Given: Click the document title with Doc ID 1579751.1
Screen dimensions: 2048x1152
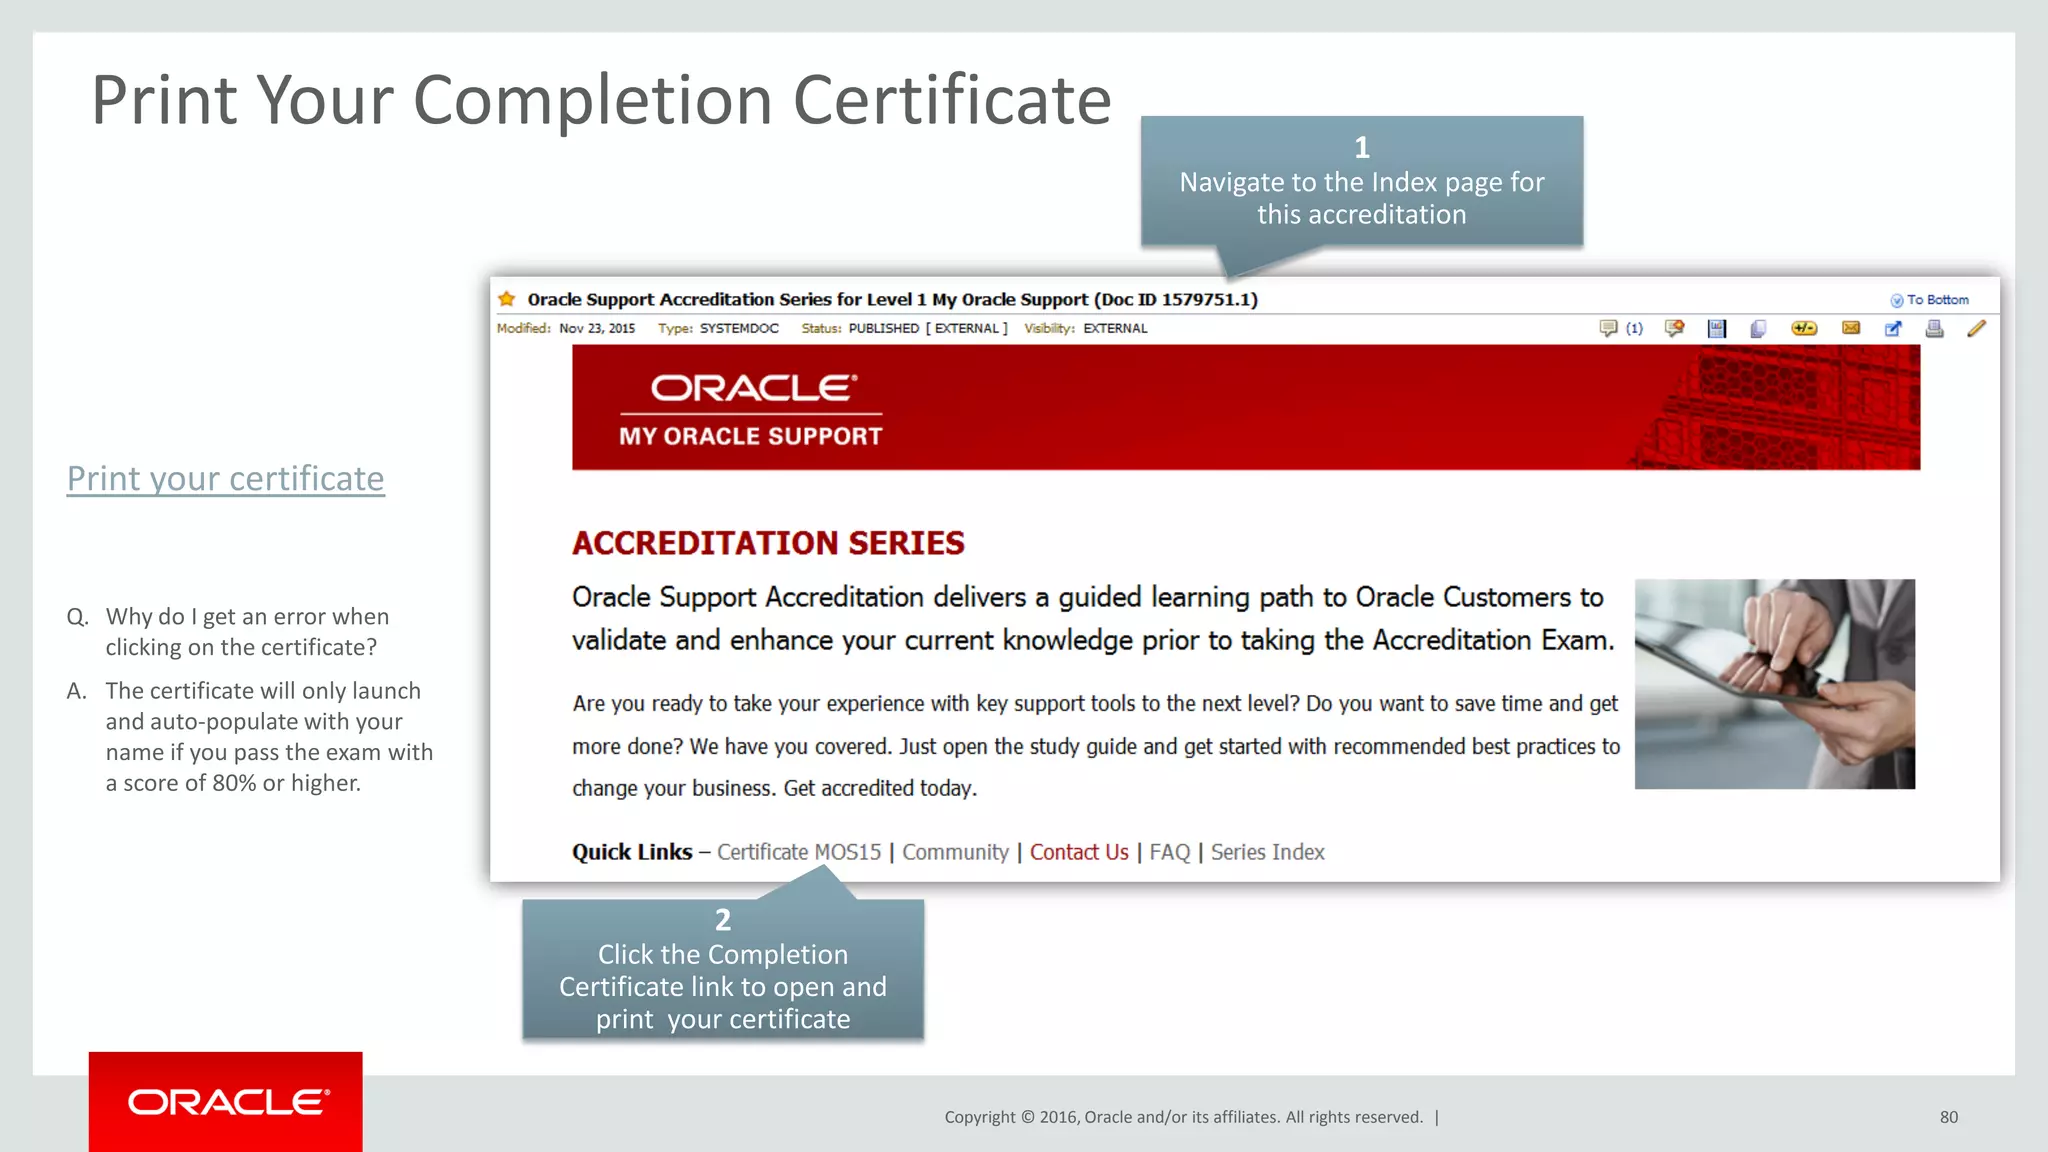Looking at the screenshot, I should tap(892, 299).
